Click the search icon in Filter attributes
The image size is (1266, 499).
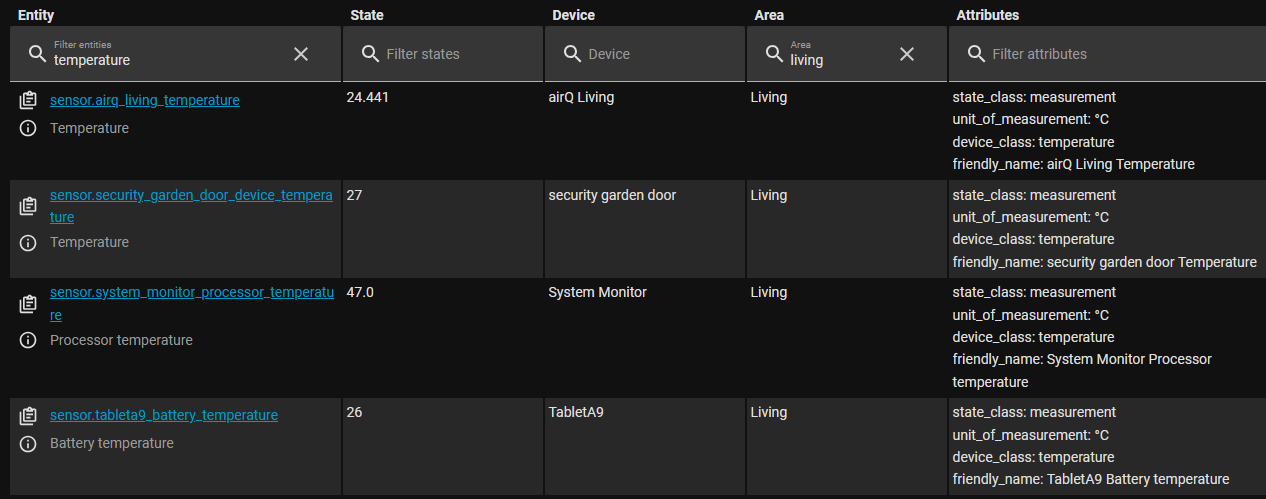[975, 54]
